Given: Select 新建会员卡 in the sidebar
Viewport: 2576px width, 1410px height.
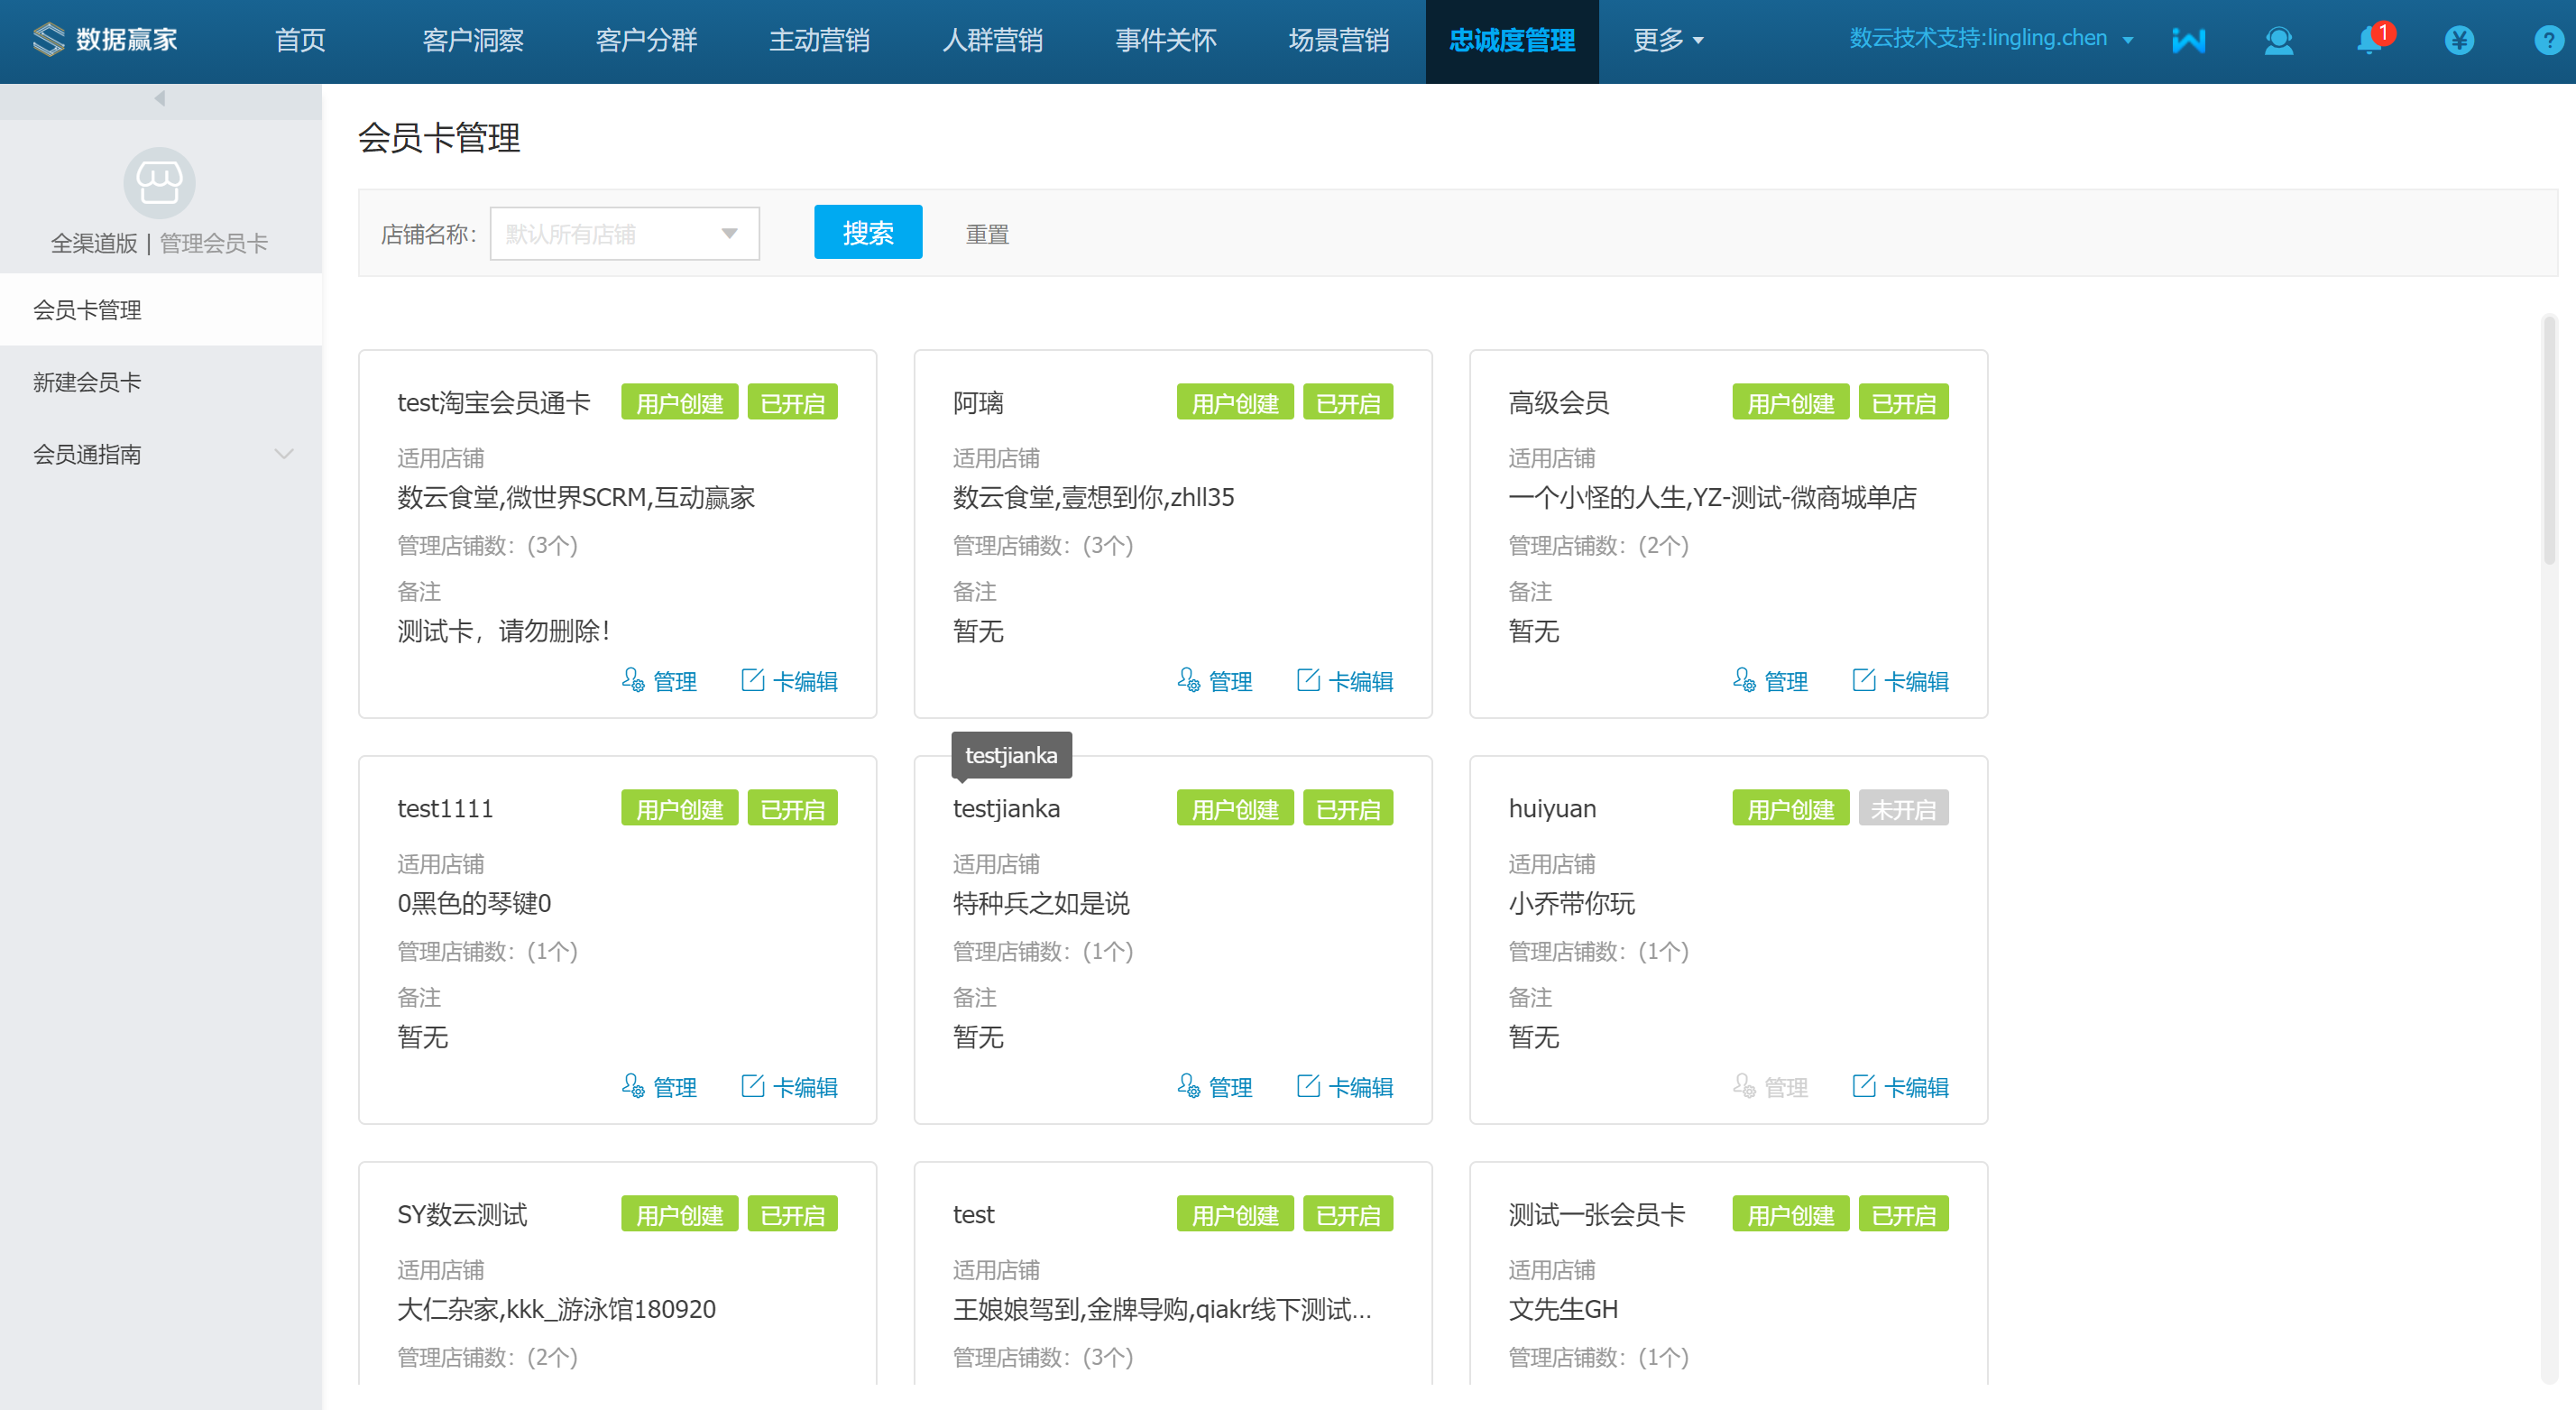Looking at the screenshot, I should [x=161, y=382].
